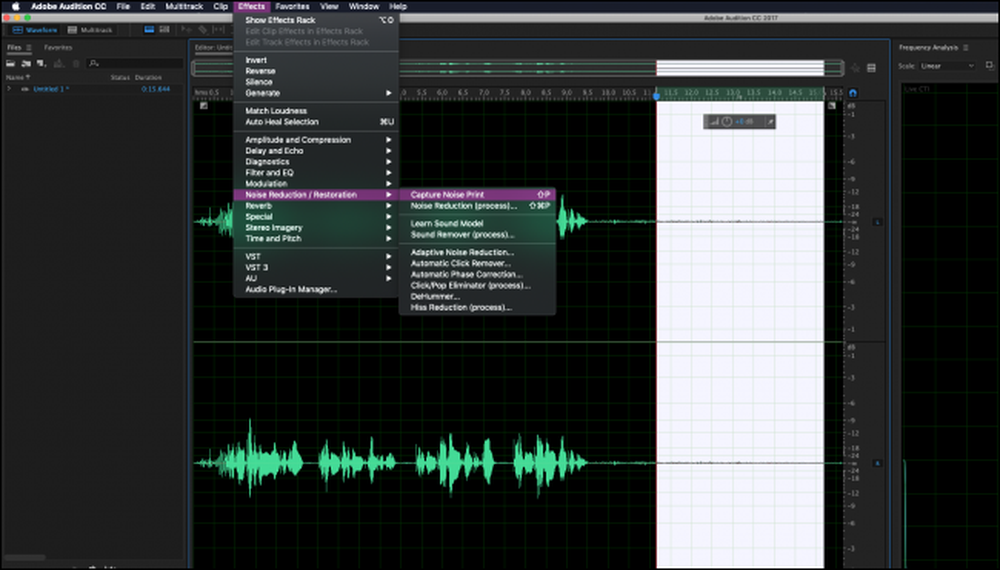Expand the Untitled 1 file entry
The height and width of the screenshot is (570, 1000).
[x=9, y=89]
